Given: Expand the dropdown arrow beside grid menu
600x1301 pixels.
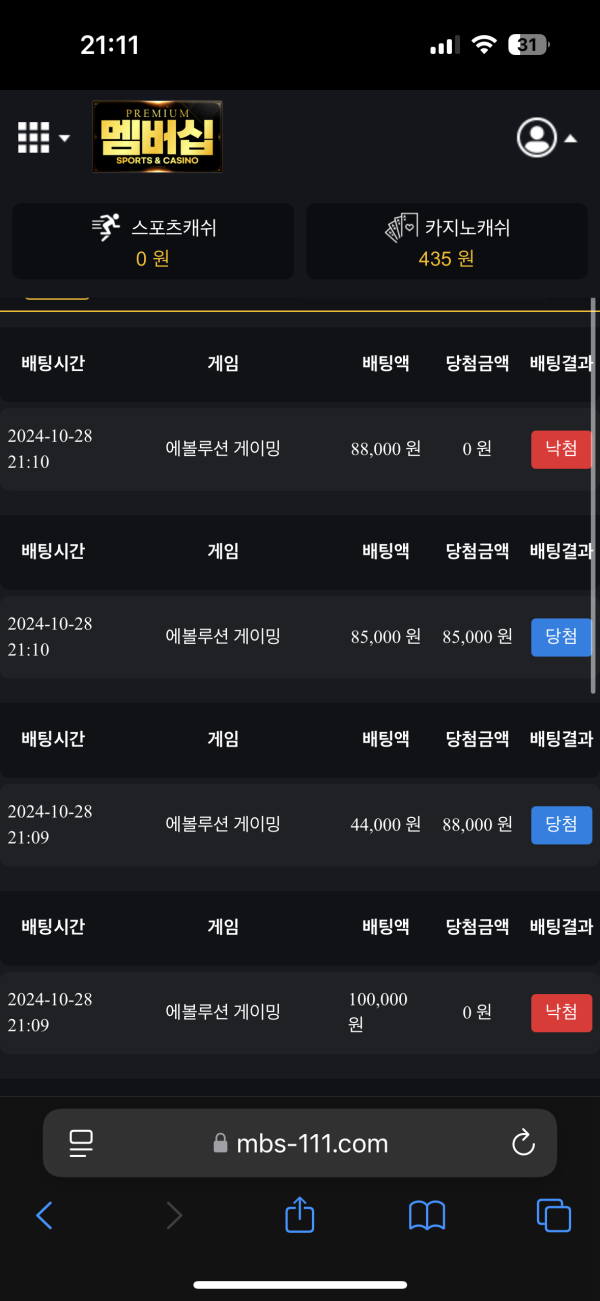Looking at the screenshot, I should 64,138.
